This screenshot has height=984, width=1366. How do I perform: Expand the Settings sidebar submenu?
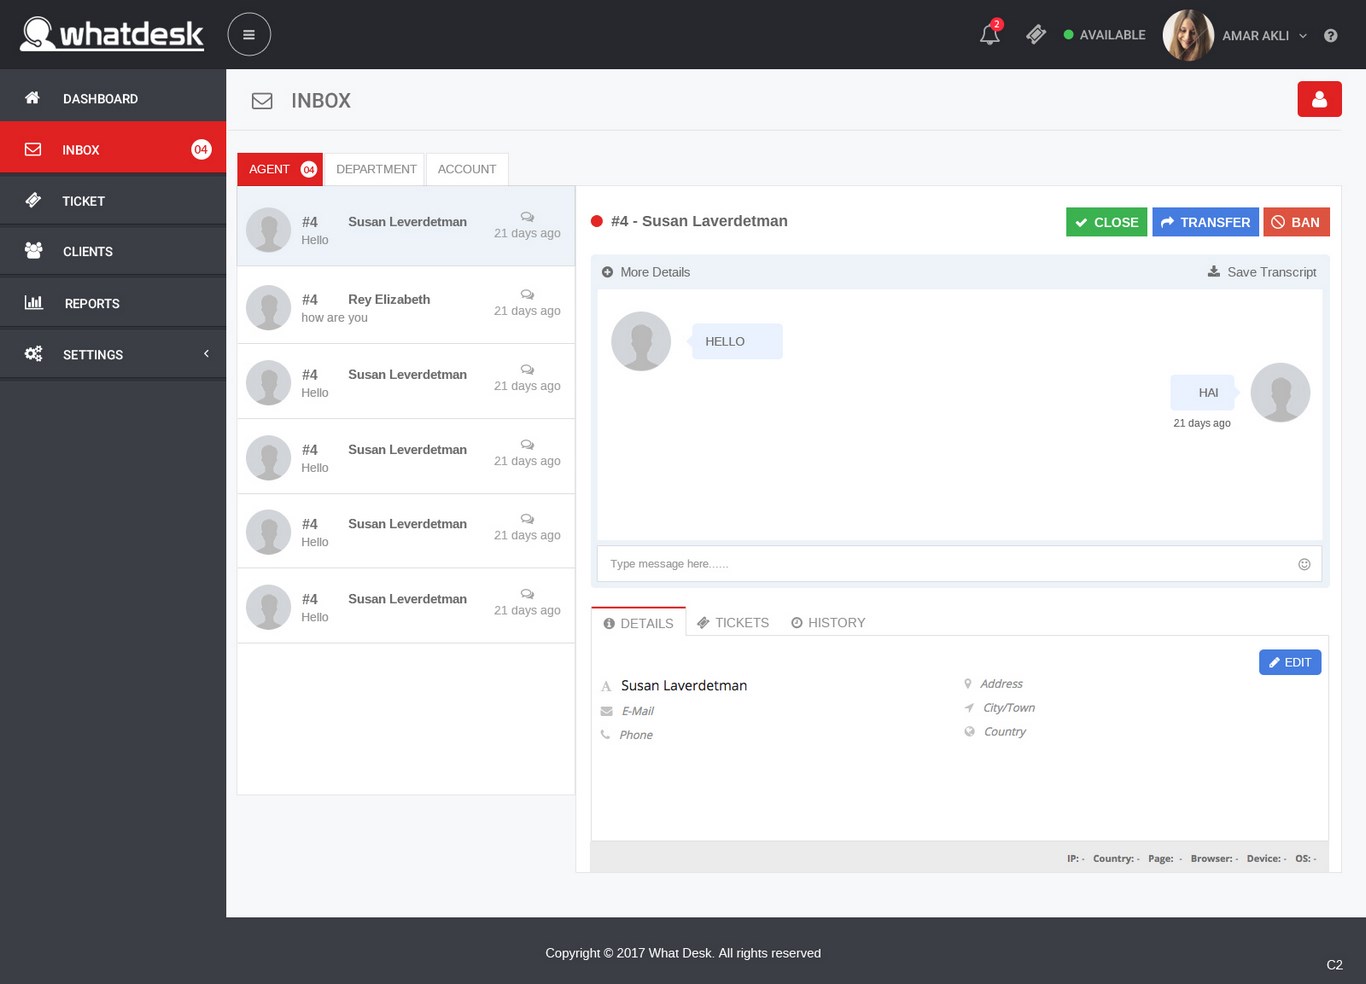pyautogui.click(x=113, y=354)
